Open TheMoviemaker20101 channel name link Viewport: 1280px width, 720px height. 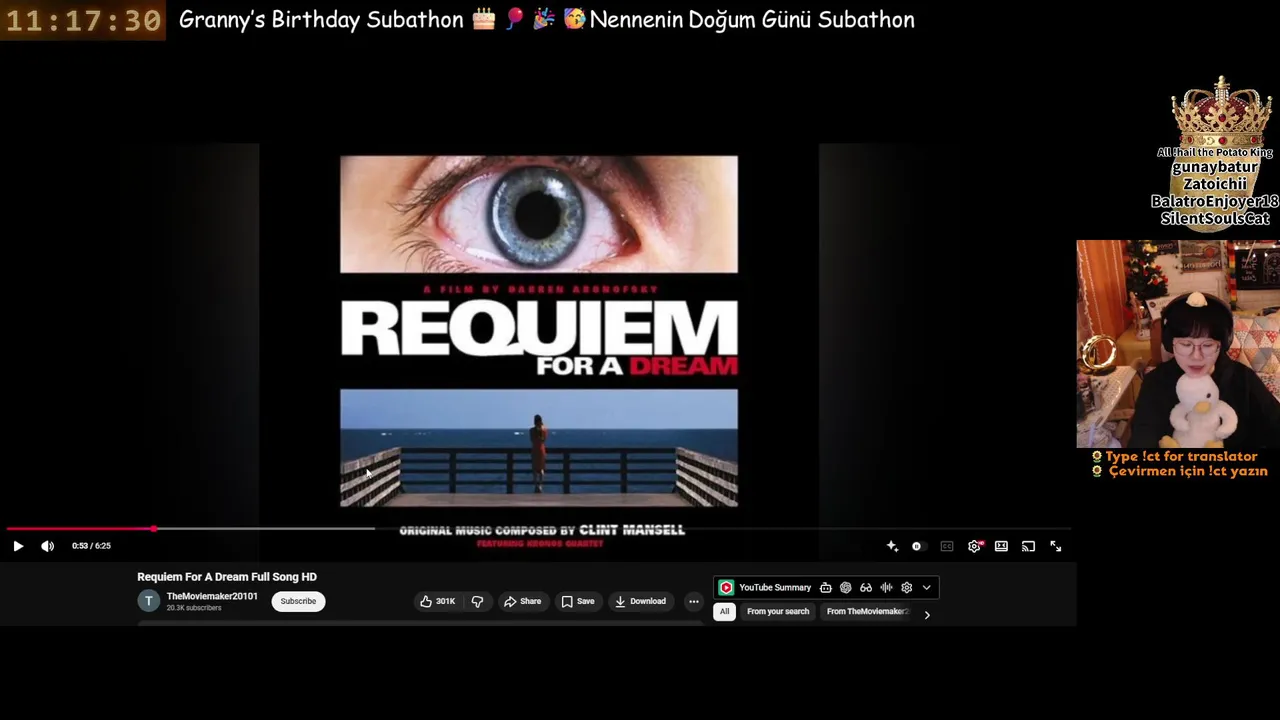tap(212, 596)
